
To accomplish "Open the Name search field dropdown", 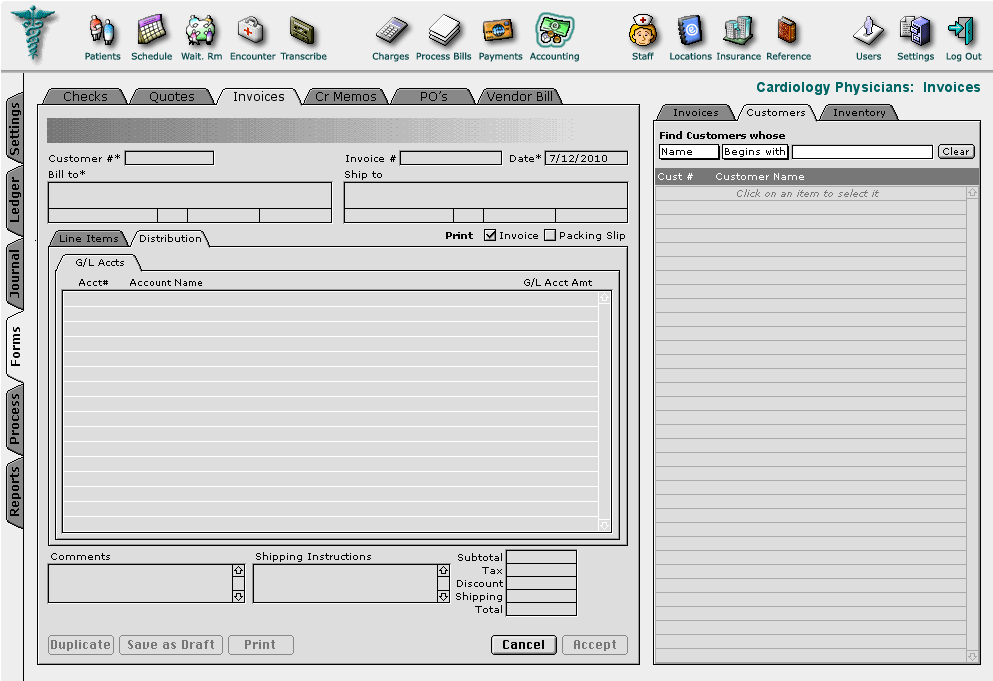I will click(689, 152).
